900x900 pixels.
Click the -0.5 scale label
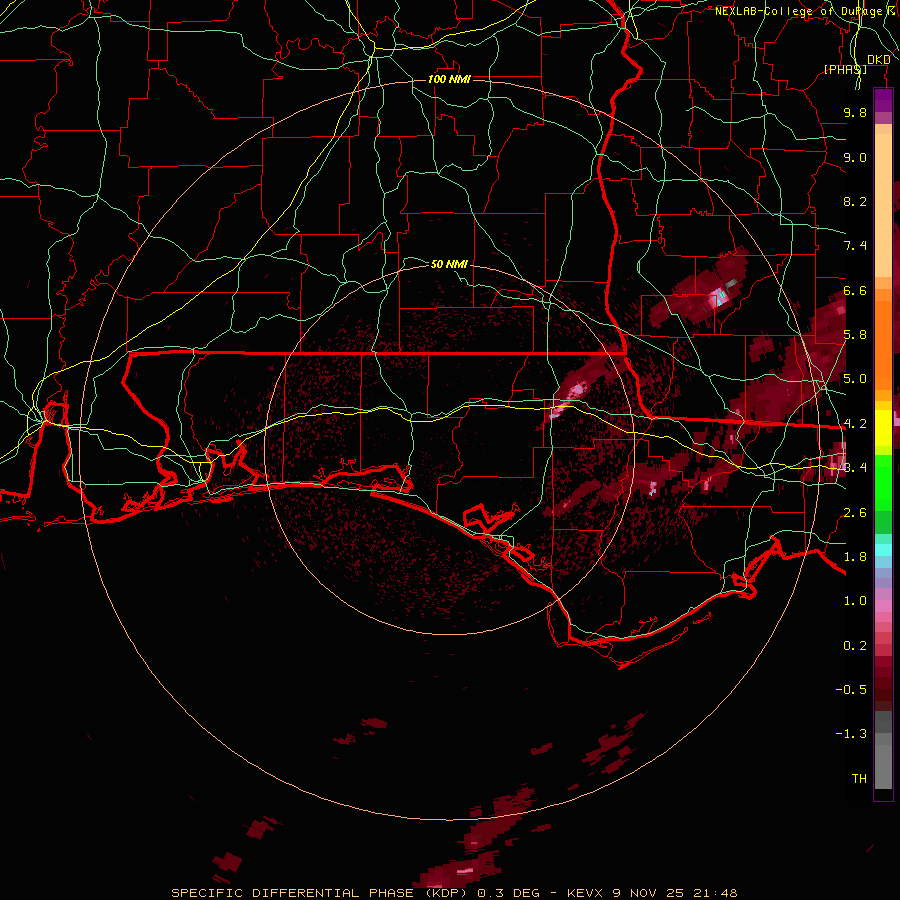(x=851, y=690)
